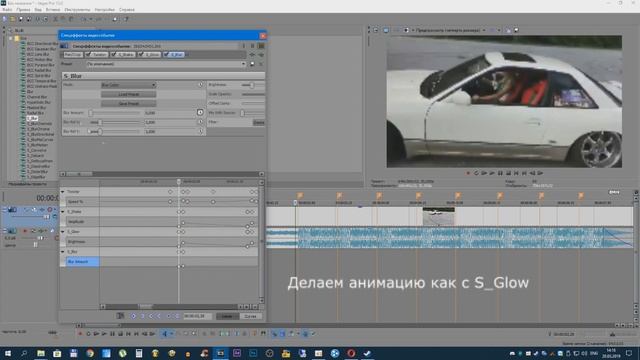Disable the Twixtor effect checkbox
640x360 pixels.
(88, 54)
